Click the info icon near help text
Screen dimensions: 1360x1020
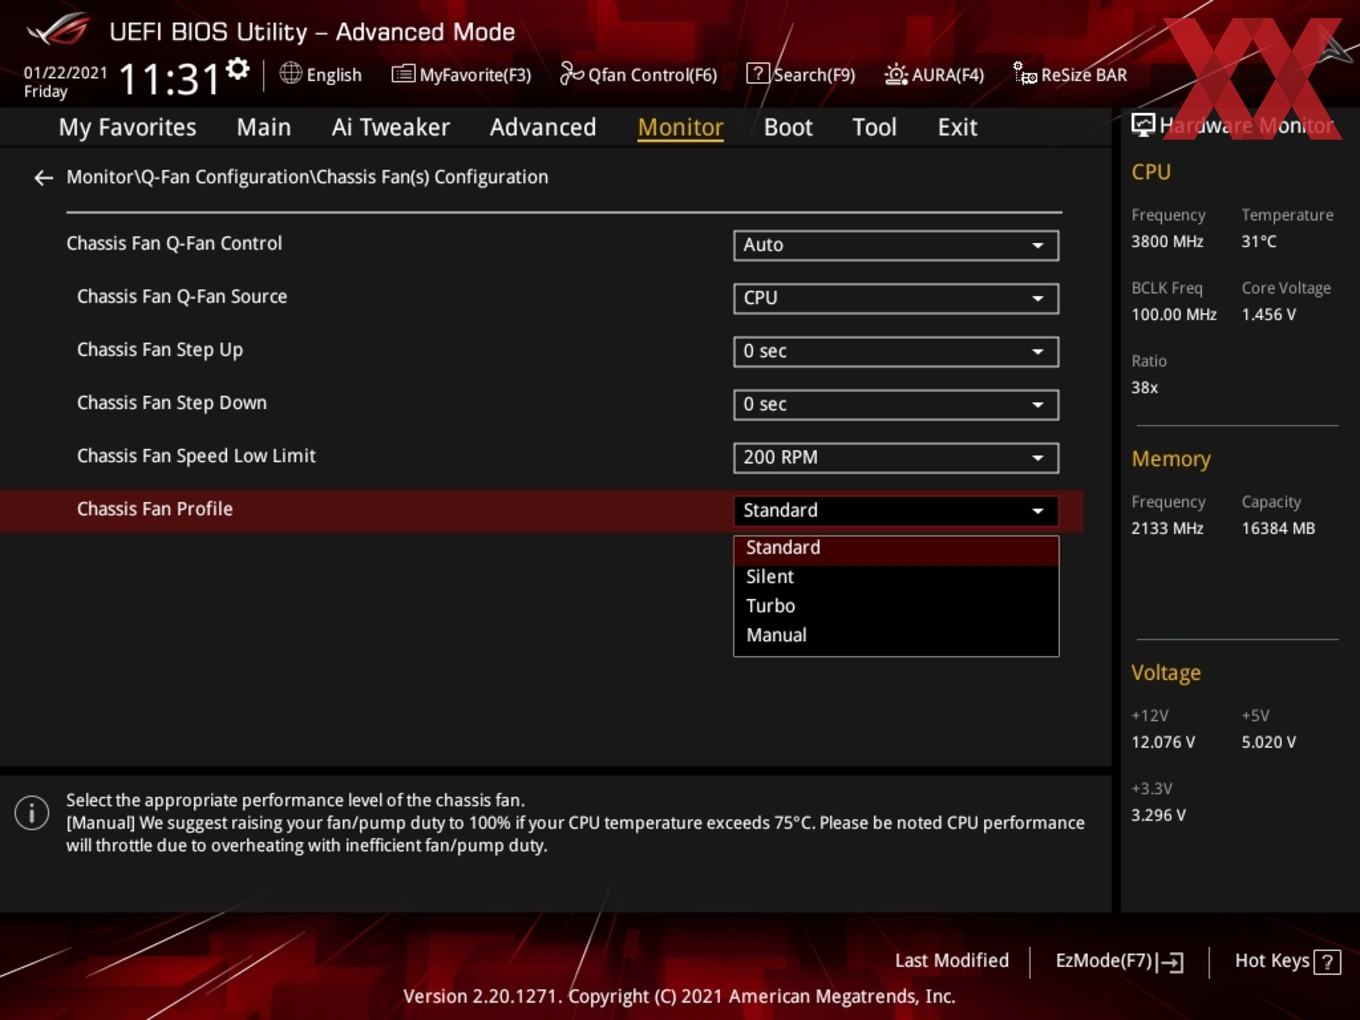[x=32, y=812]
